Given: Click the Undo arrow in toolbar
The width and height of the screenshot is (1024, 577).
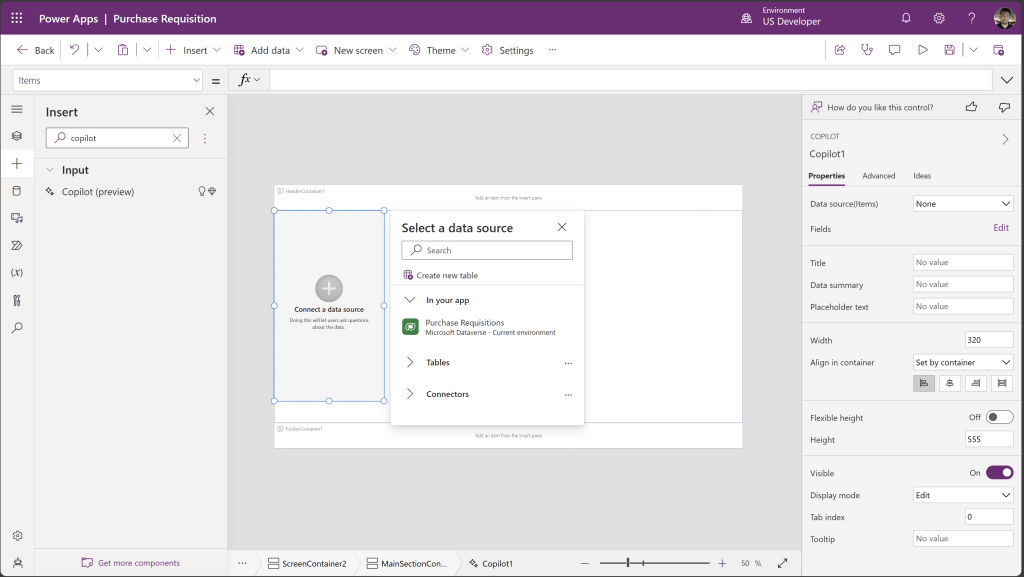Looking at the screenshot, I should pos(74,50).
